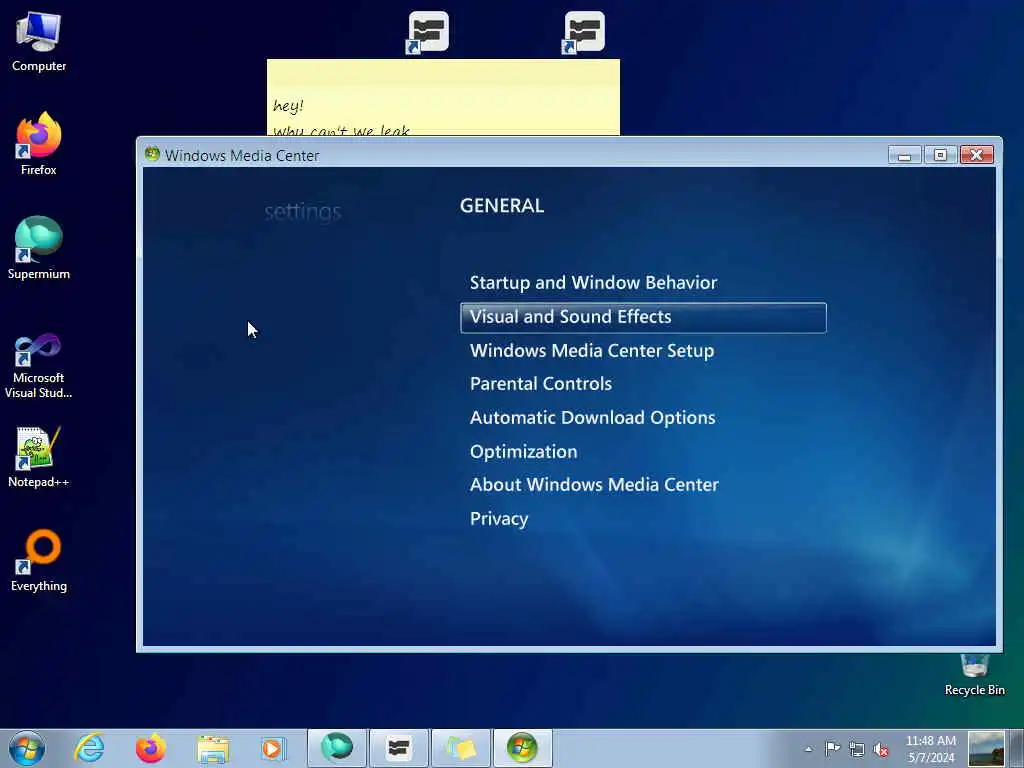Open Firefox desktop shortcut
This screenshot has width=1024, height=768.
[39, 144]
